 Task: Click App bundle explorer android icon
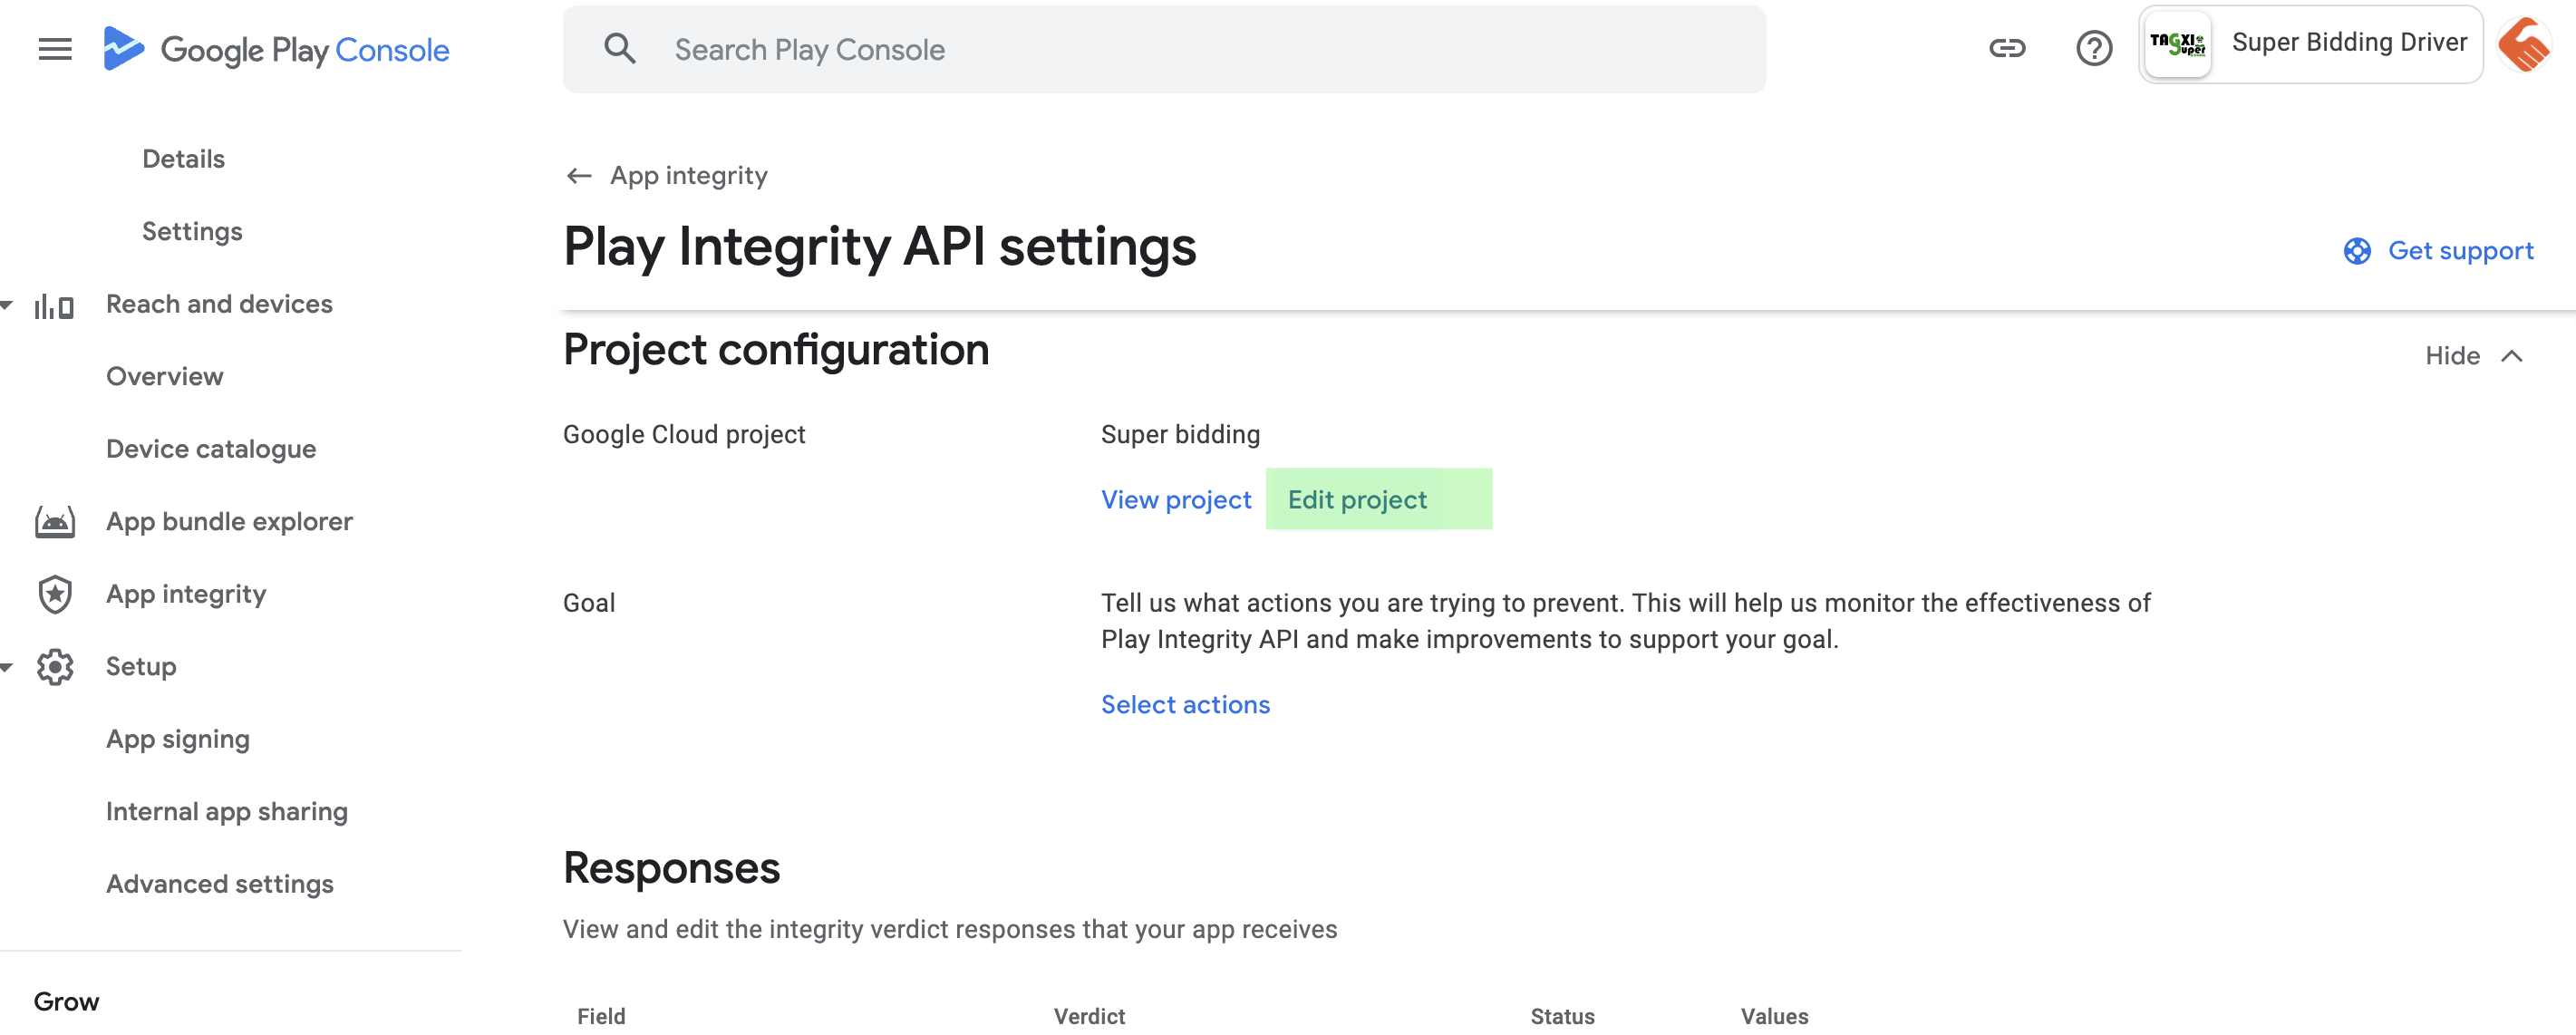(x=54, y=522)
